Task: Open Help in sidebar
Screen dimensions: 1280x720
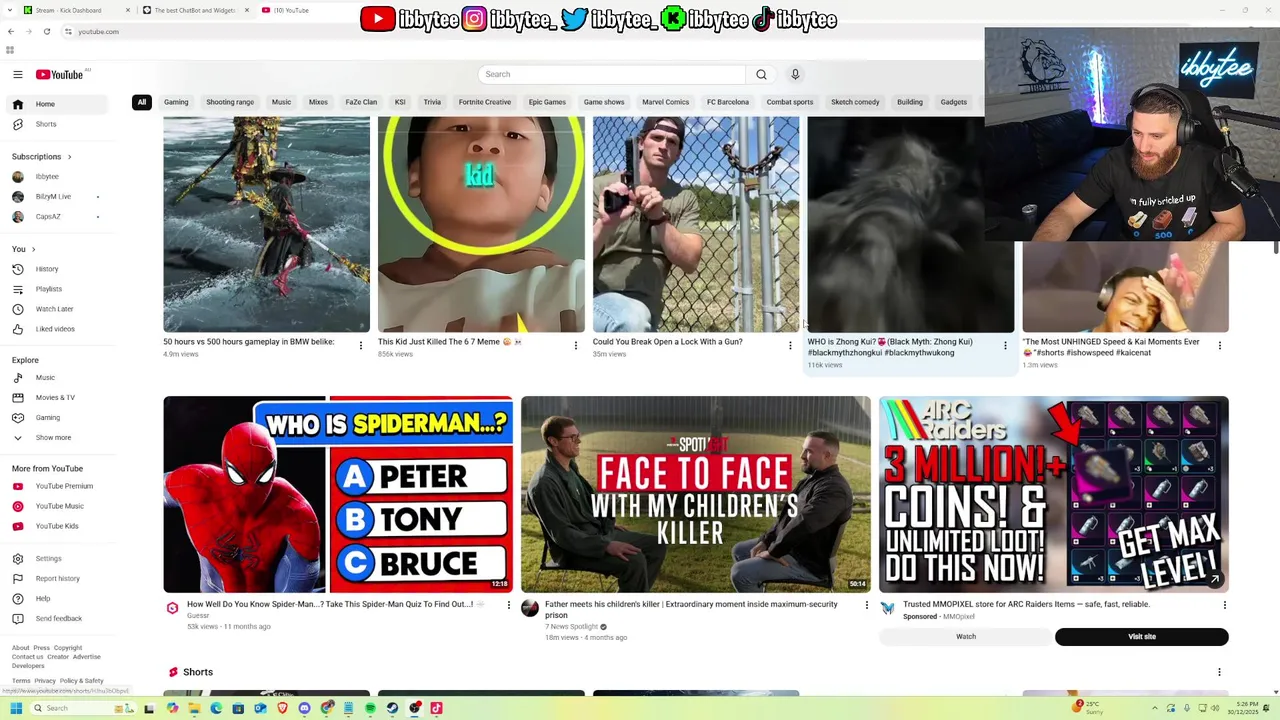Action: tap(58, 599)
